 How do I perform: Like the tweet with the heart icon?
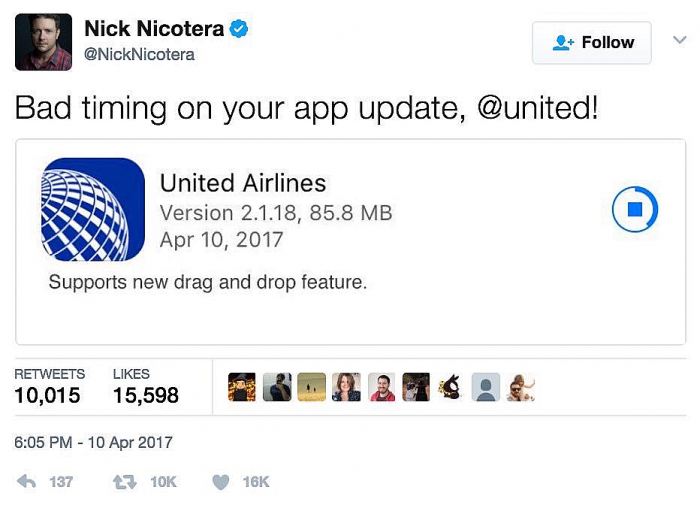(x=221, y=483)
